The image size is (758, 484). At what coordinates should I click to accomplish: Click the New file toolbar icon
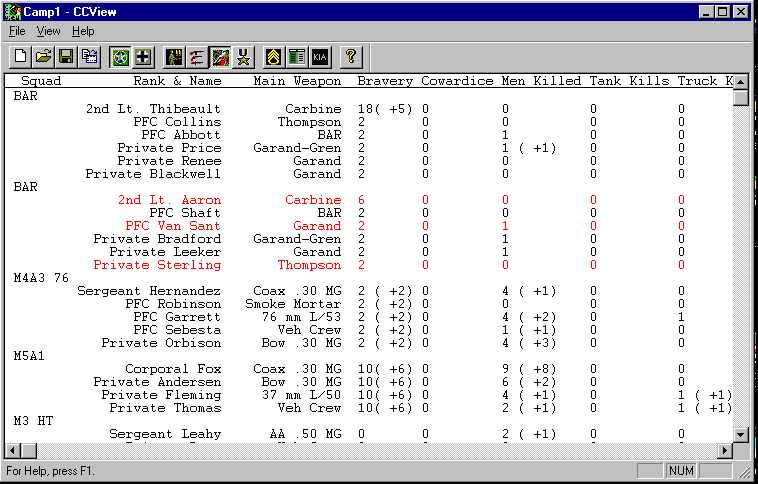pos(20,57)
